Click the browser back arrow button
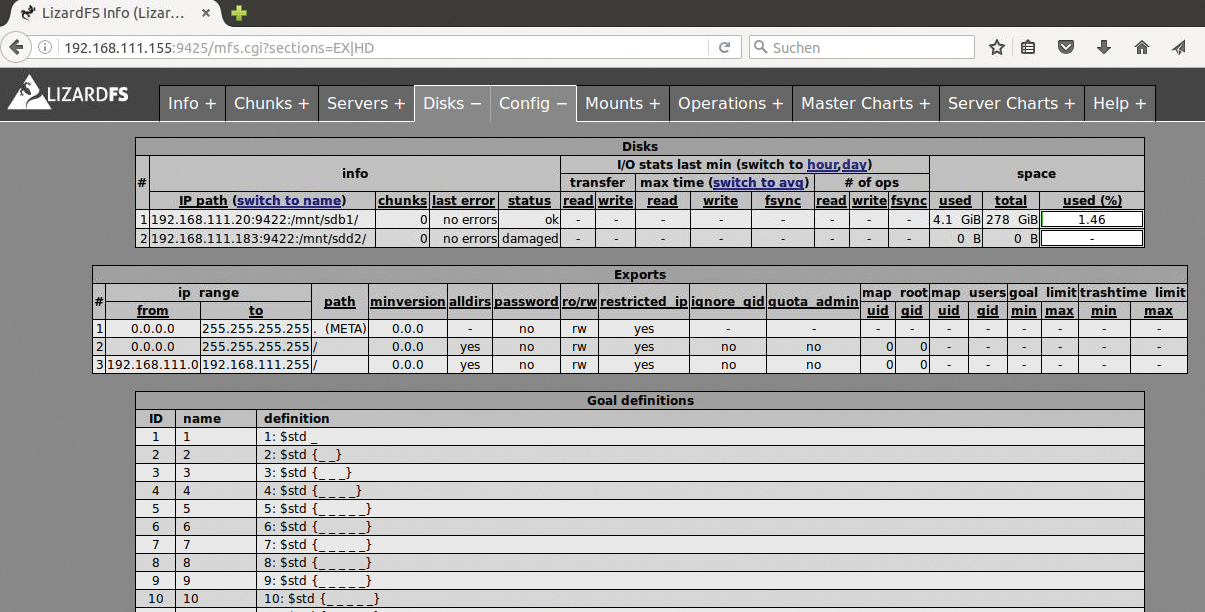 tap(16, 47)
